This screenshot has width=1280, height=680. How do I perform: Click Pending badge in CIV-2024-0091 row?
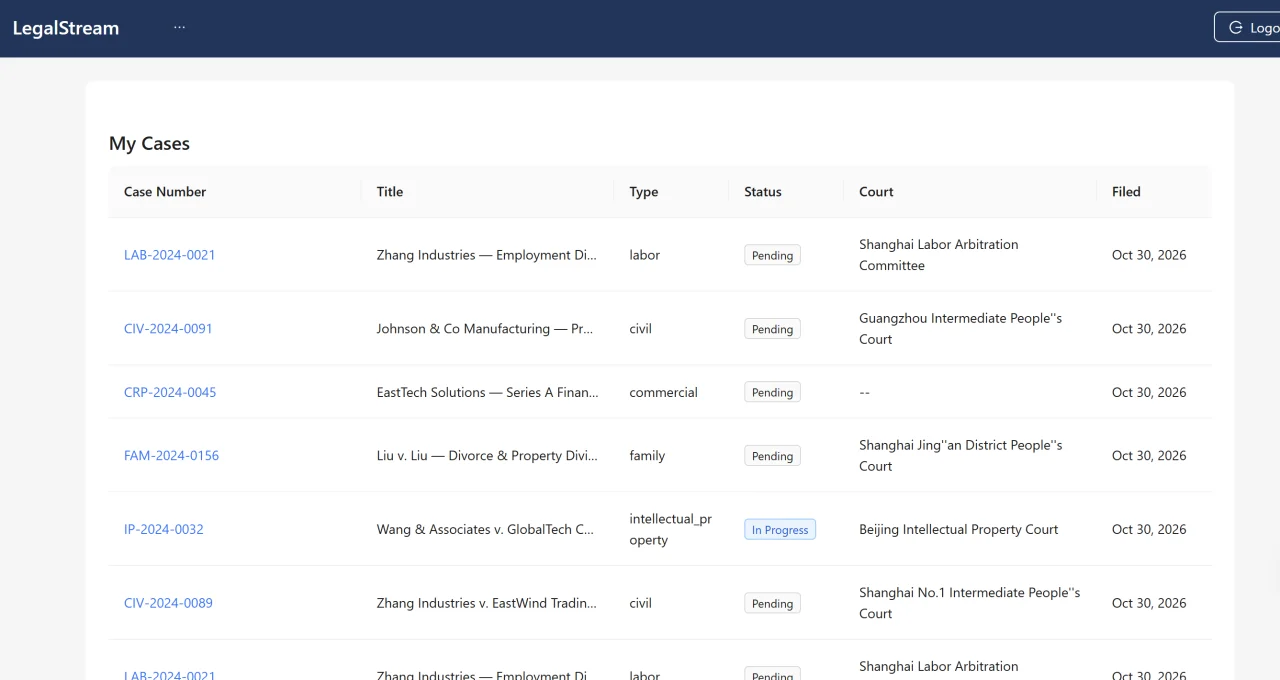tap(772, 329)
